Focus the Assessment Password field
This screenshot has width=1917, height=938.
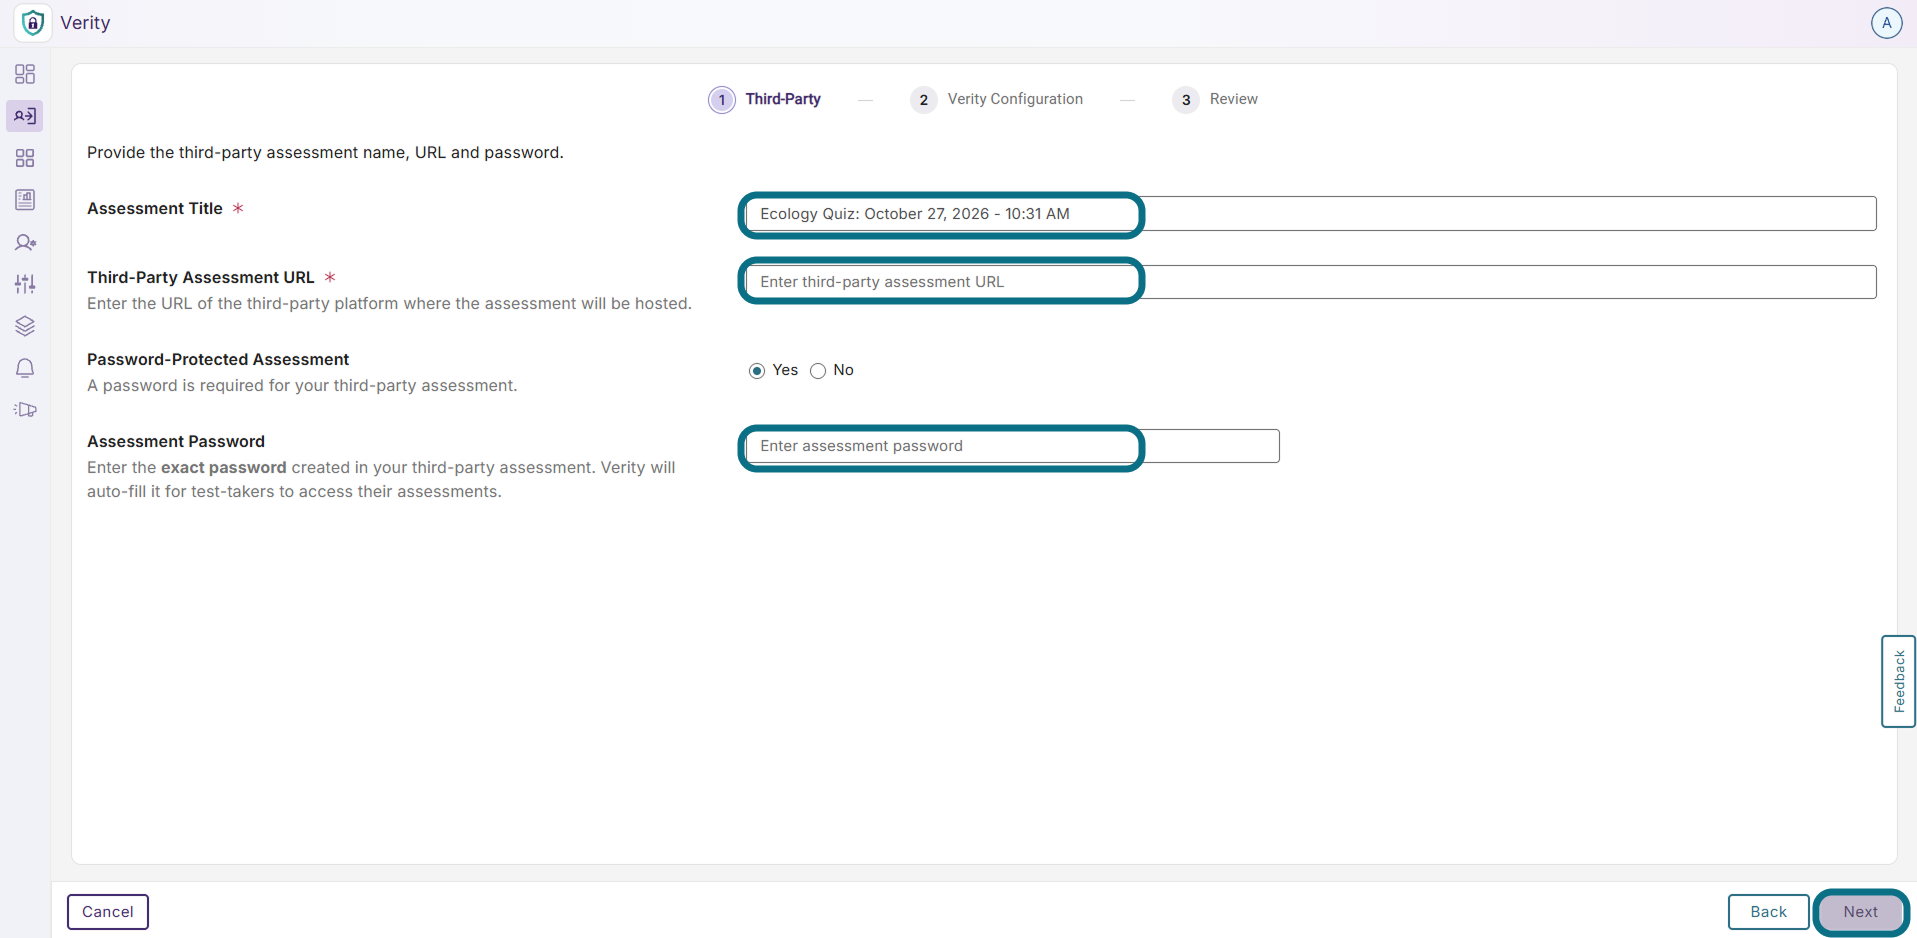click(1013, 446)
